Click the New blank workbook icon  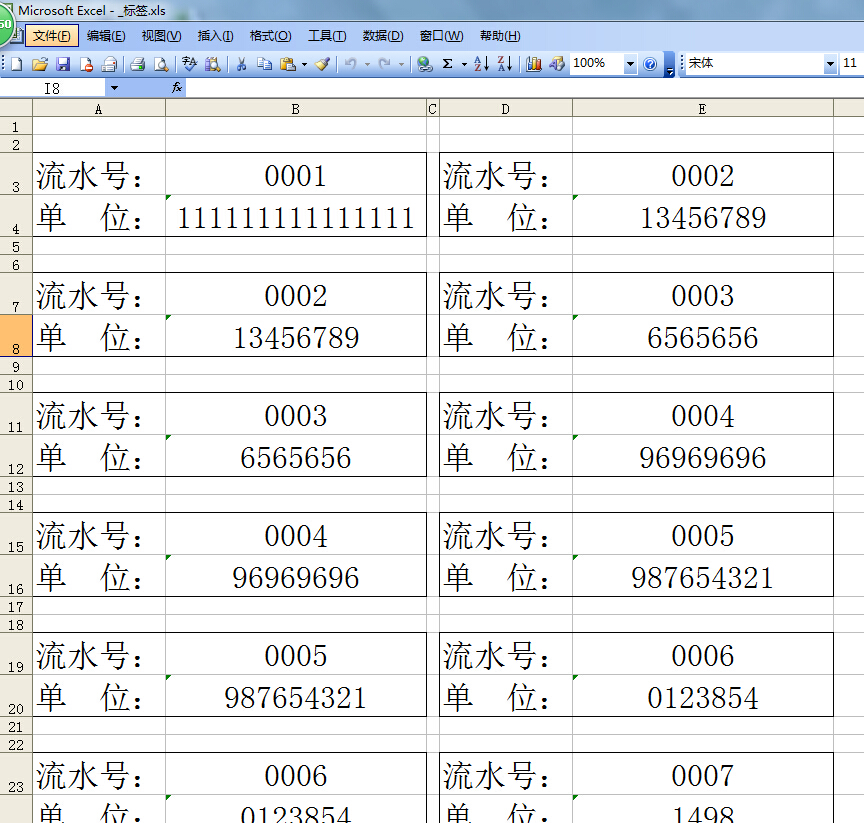(x=17, y=64)
